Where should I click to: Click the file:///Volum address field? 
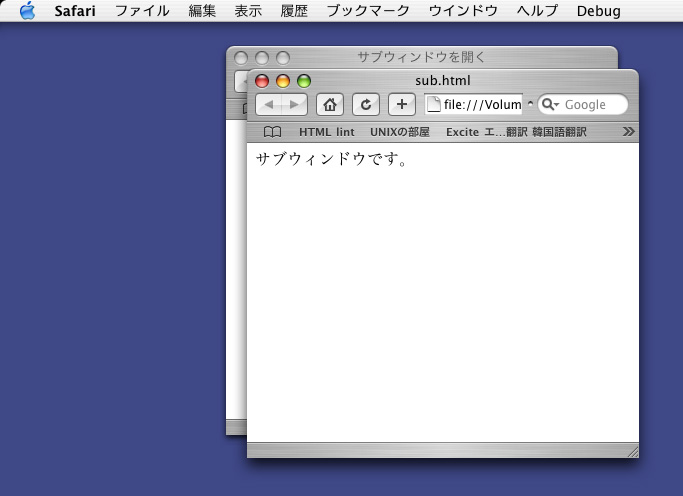coord(473,105)
